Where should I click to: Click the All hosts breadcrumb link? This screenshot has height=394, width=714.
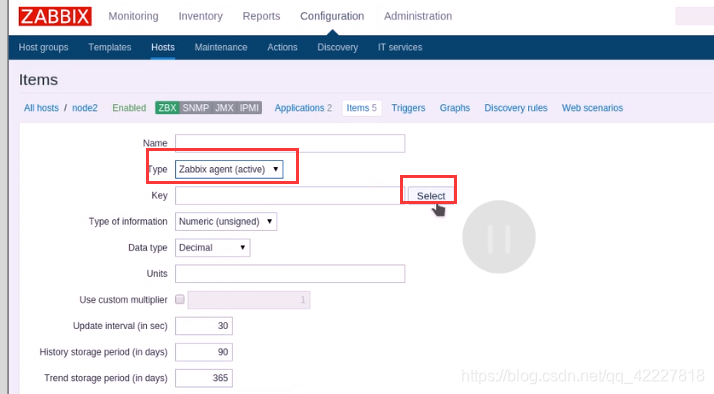tap(41, 108)
